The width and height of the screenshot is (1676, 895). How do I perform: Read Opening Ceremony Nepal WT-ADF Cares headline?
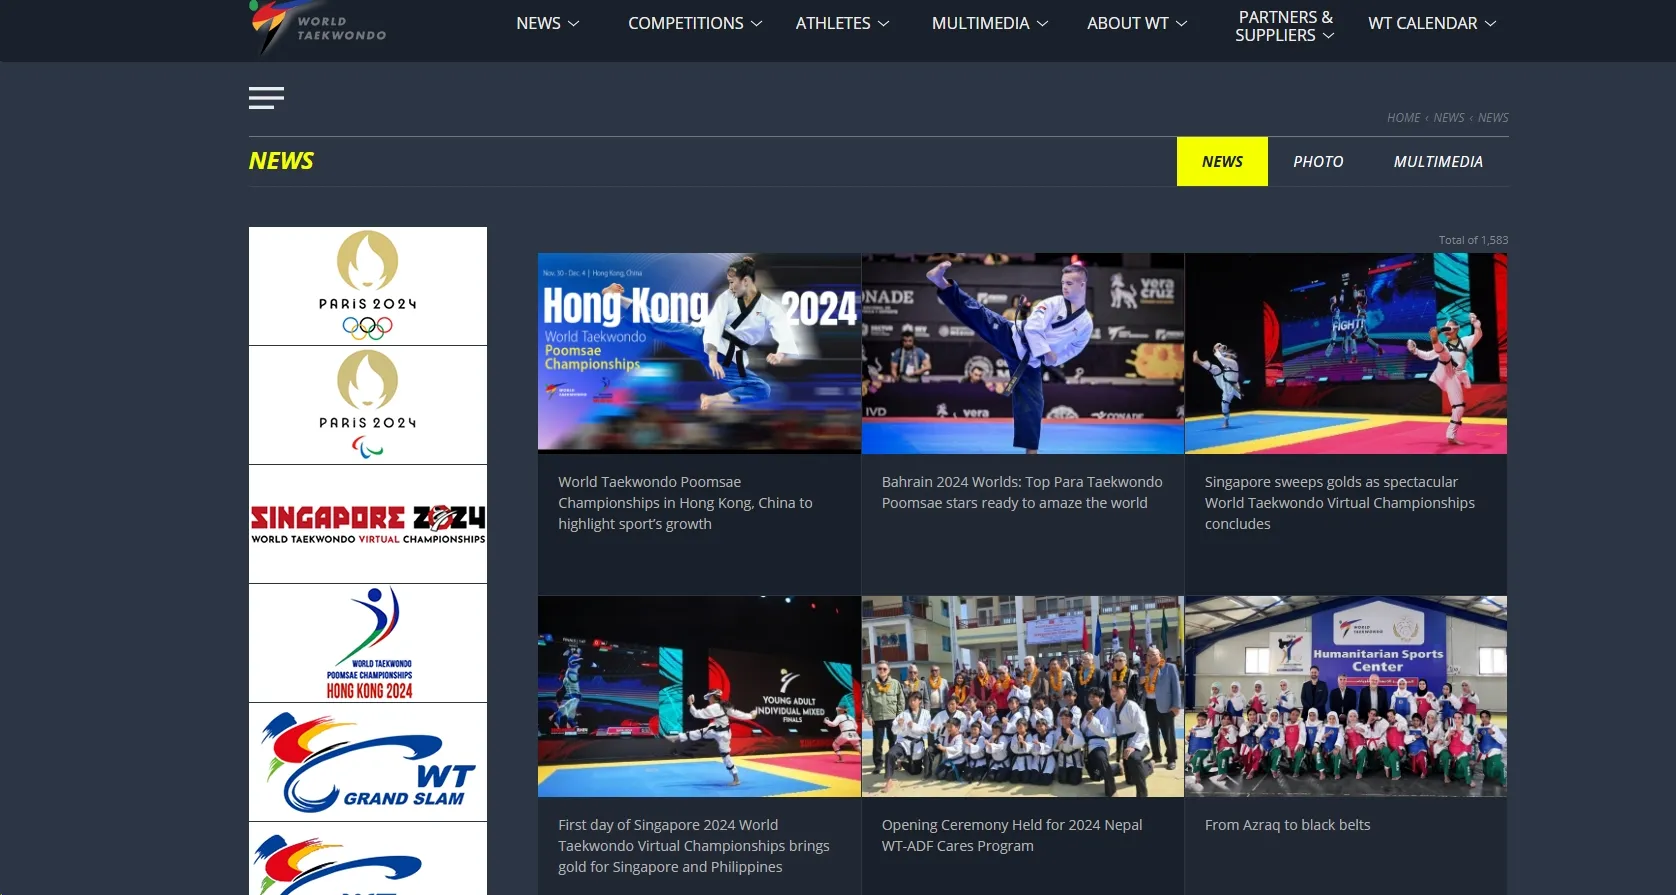click(x=1012, y=835)
